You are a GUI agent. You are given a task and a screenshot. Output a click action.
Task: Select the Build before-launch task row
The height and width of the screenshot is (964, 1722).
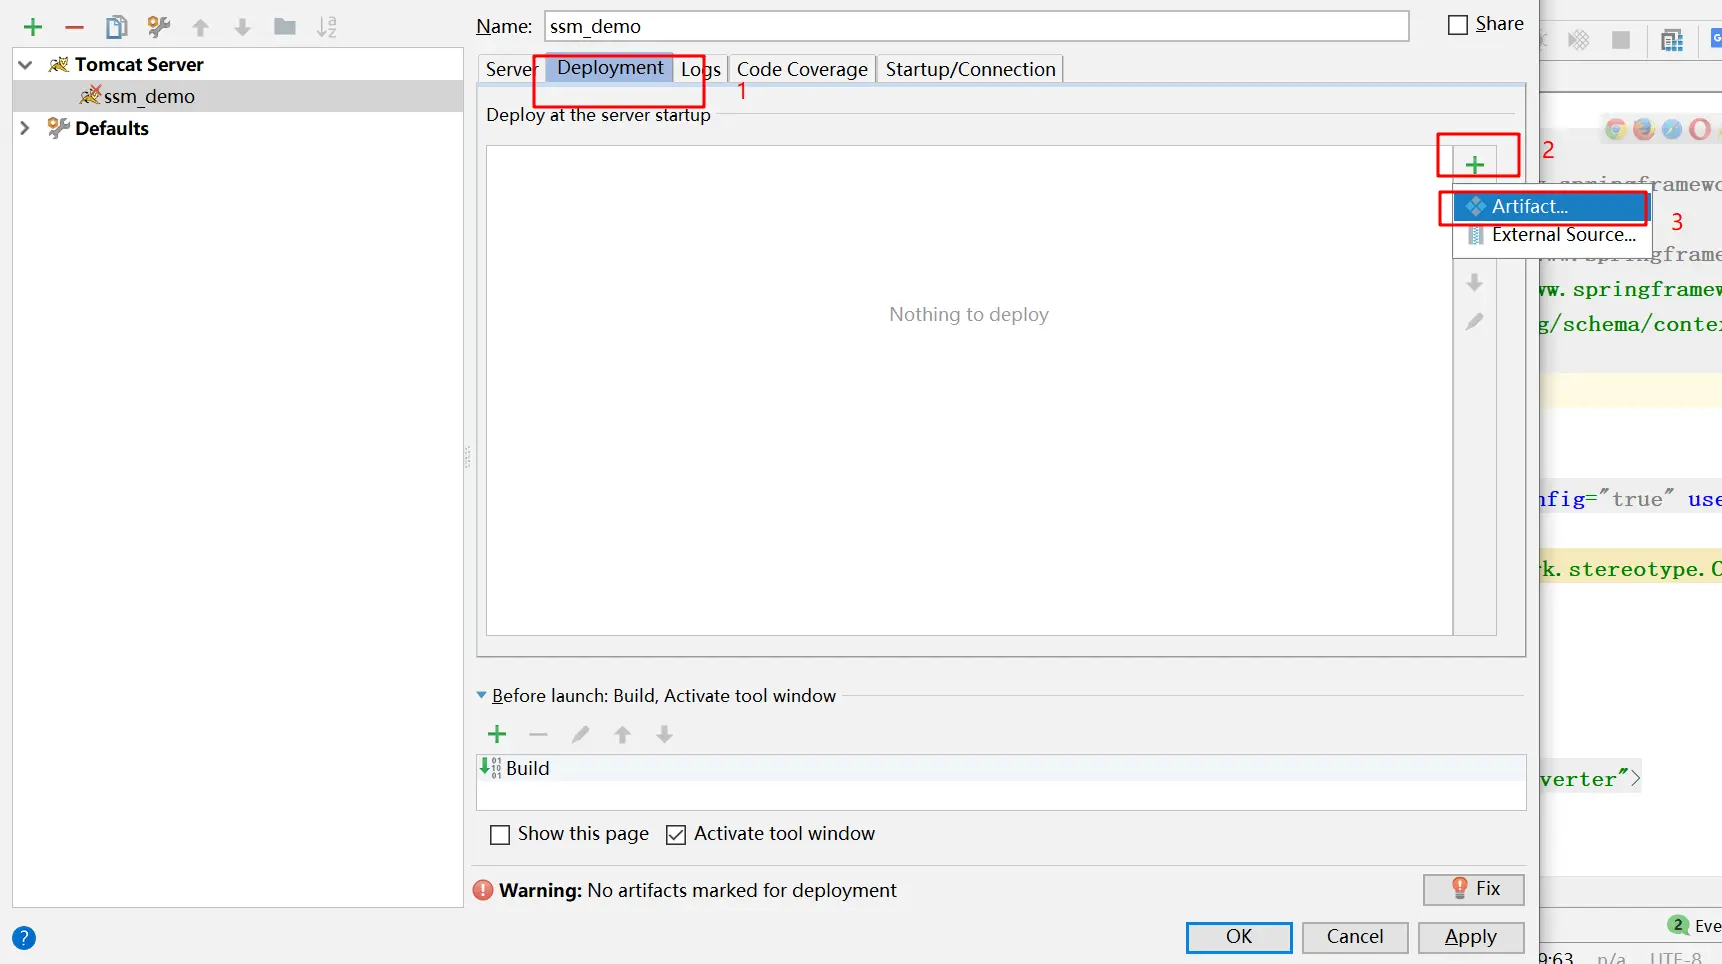(1001, 768)
